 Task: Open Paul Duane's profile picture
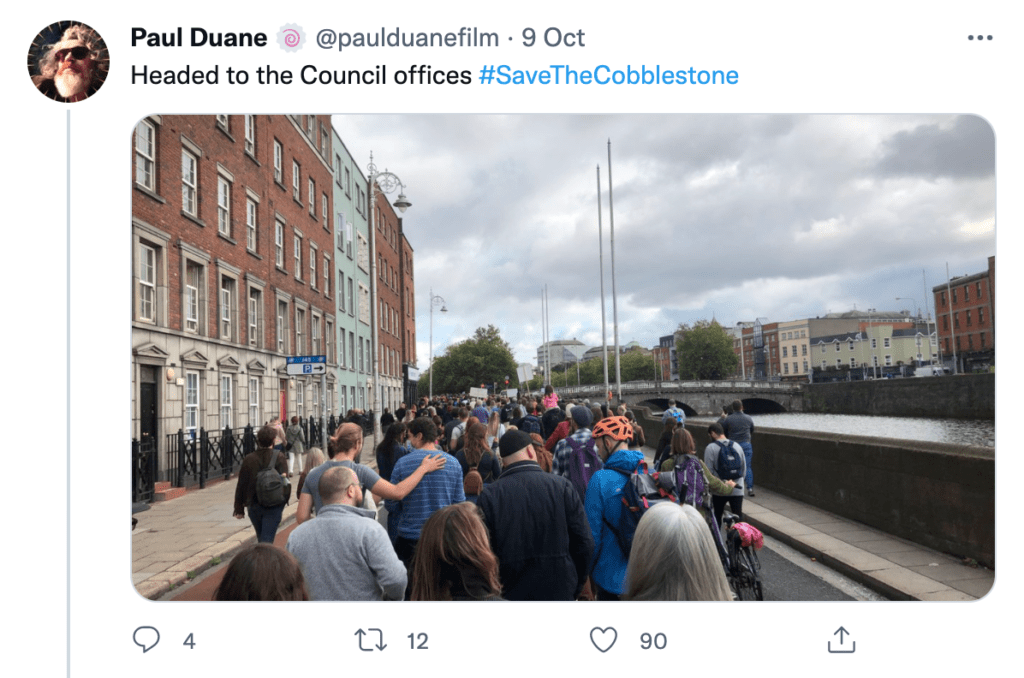point(68,61)
